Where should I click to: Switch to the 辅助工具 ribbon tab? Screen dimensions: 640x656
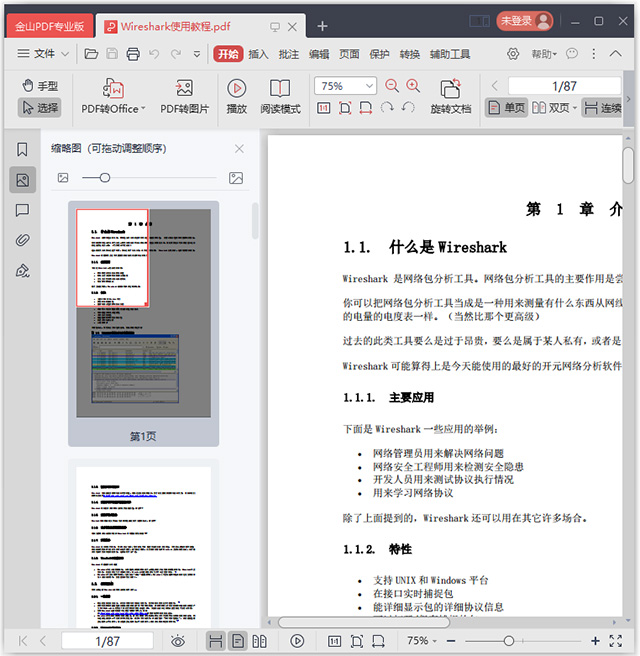pos(450,54)
